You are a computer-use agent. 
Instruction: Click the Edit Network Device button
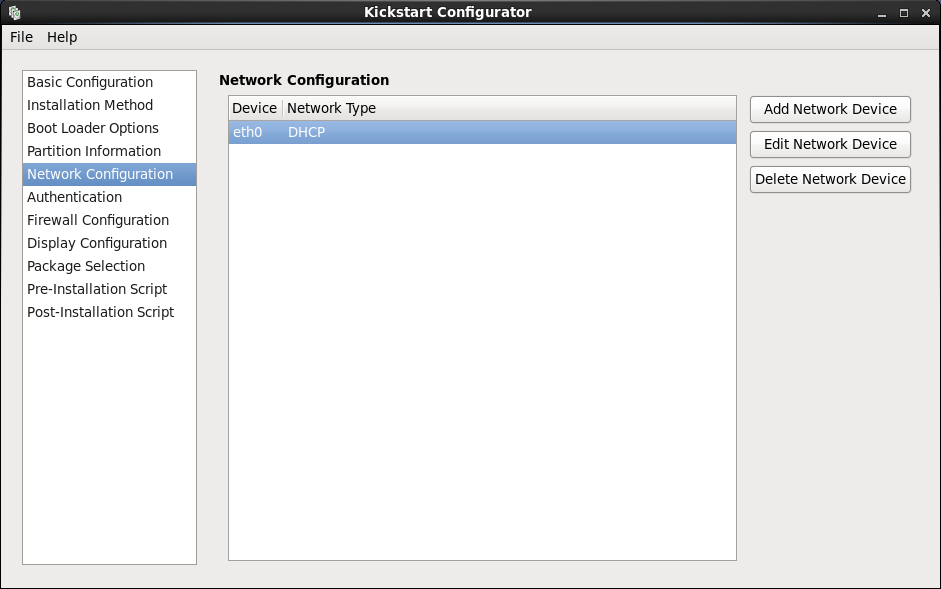(830, 144)
